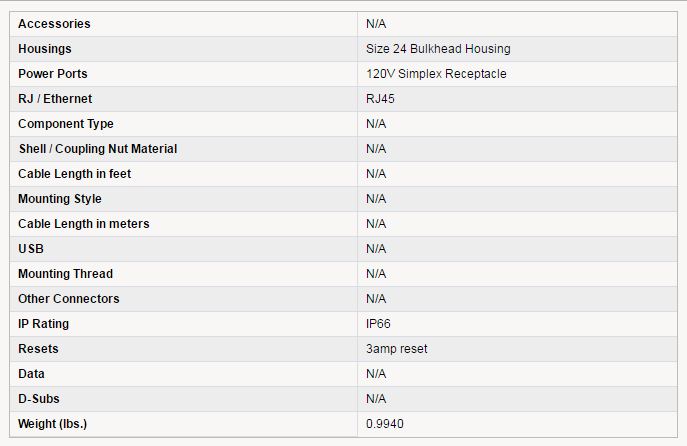This screenshot has width=687, height=446.
Task: Click Size 24 Bulkhead Housing value
Action: coord(438,49)
